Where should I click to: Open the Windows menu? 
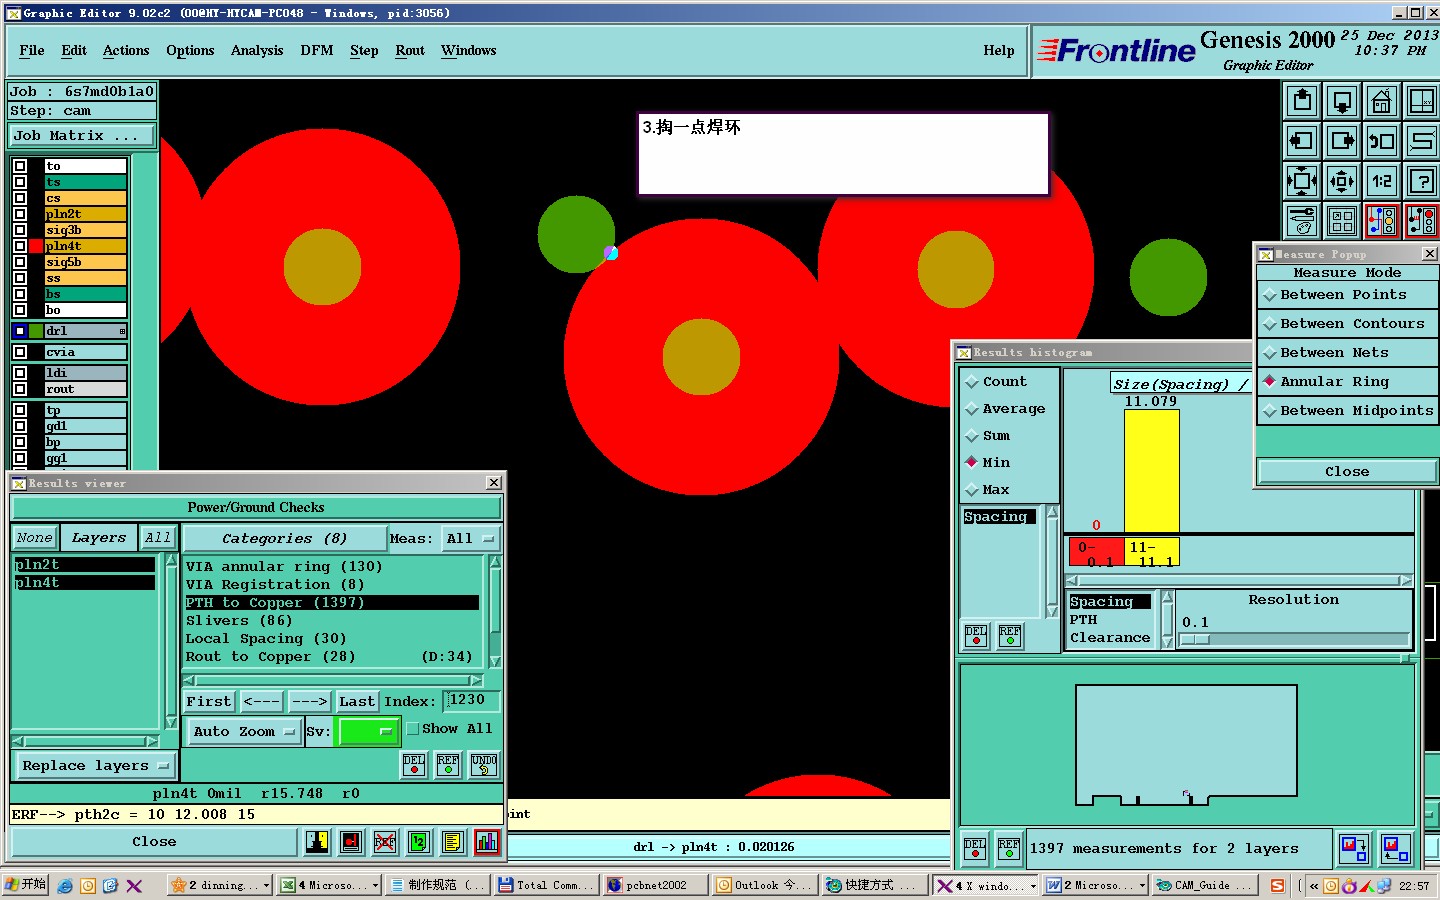(x=469, y=51)
